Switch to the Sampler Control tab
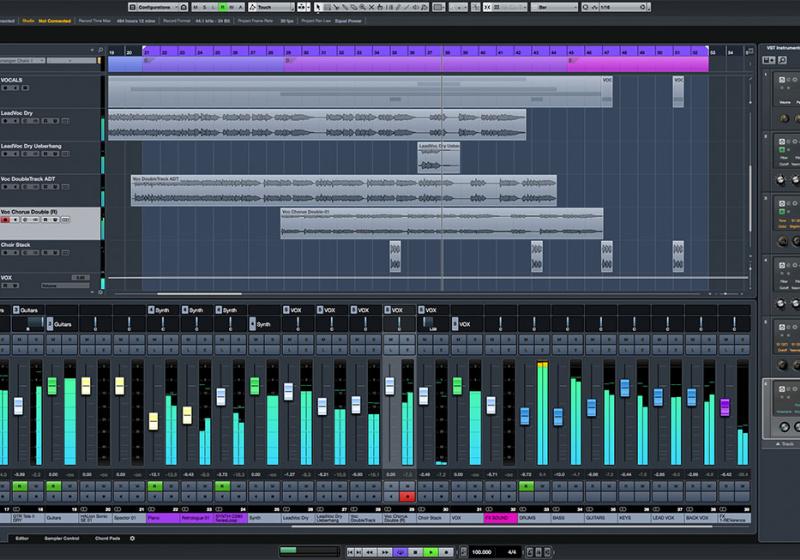800x560 pixels. (x=62, y=538)
